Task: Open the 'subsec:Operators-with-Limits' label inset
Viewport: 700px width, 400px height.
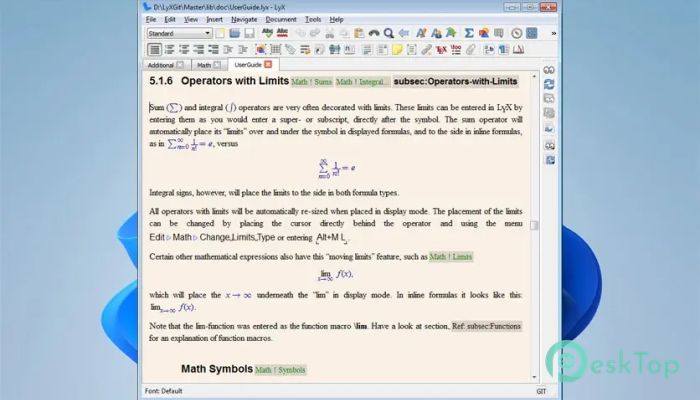Action: [455, 82]
